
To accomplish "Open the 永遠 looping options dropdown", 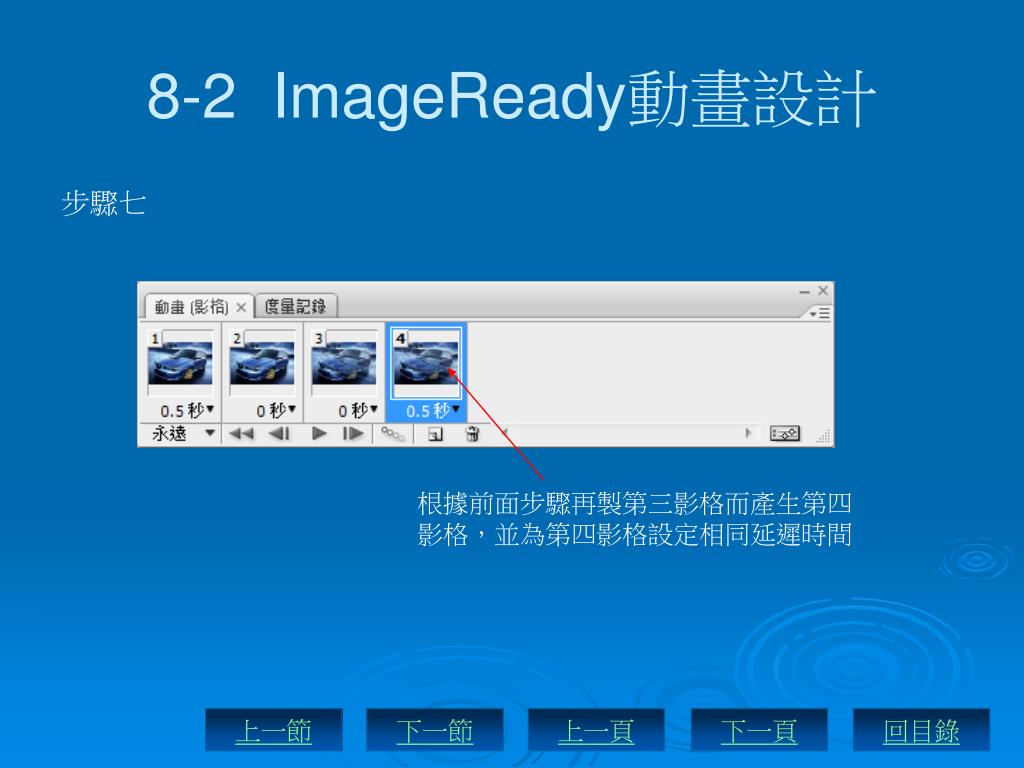I will point(183,434).
